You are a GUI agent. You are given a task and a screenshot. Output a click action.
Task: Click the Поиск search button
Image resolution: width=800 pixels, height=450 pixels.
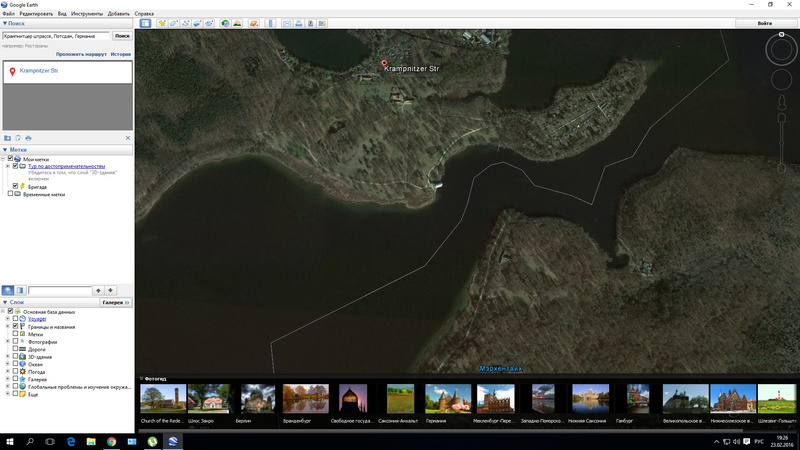122,35
